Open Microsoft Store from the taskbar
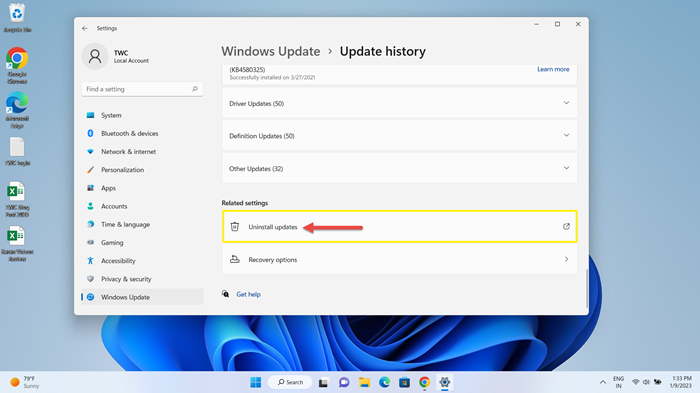The width and height of the screenshot is (700, 393). click(404, 382)
